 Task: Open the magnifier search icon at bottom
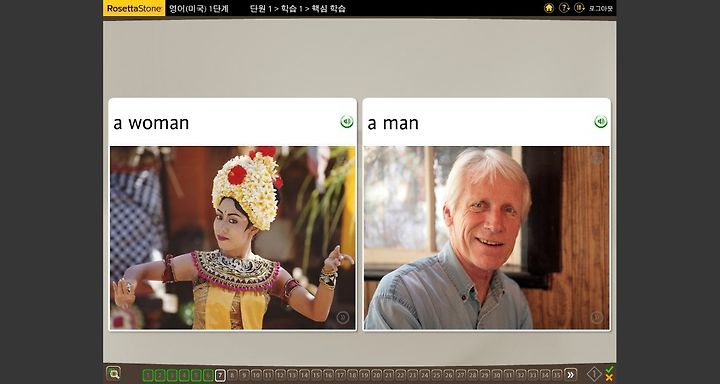113,373
